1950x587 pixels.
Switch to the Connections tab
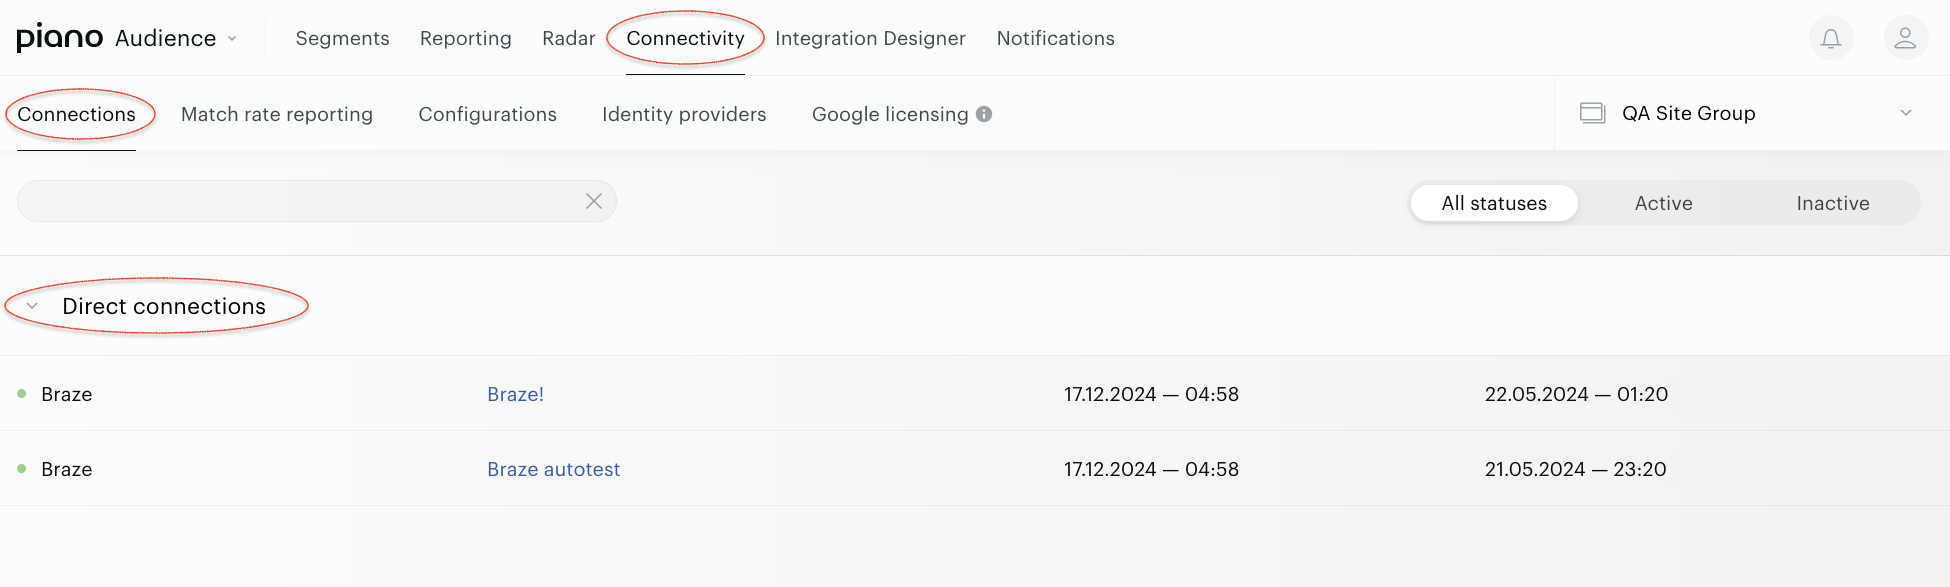[76, 114]
